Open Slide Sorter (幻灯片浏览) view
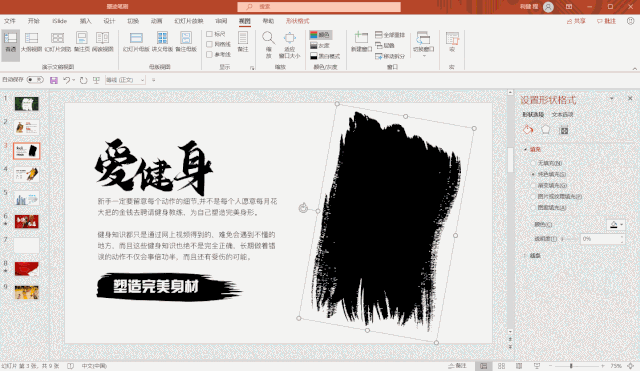 click(58, 42)
